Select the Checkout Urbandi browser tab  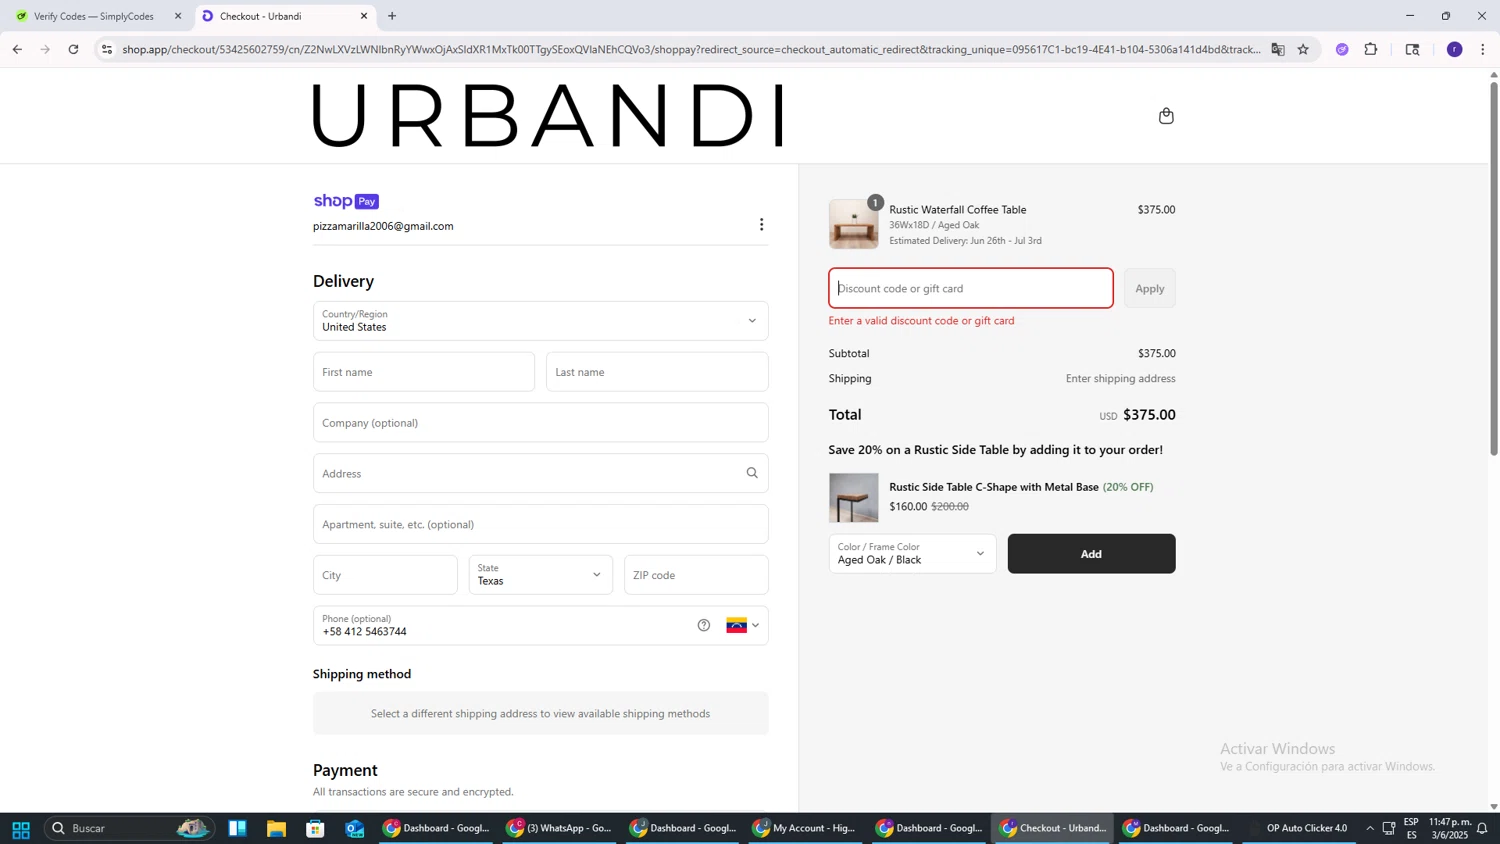[x=284, y=16]
